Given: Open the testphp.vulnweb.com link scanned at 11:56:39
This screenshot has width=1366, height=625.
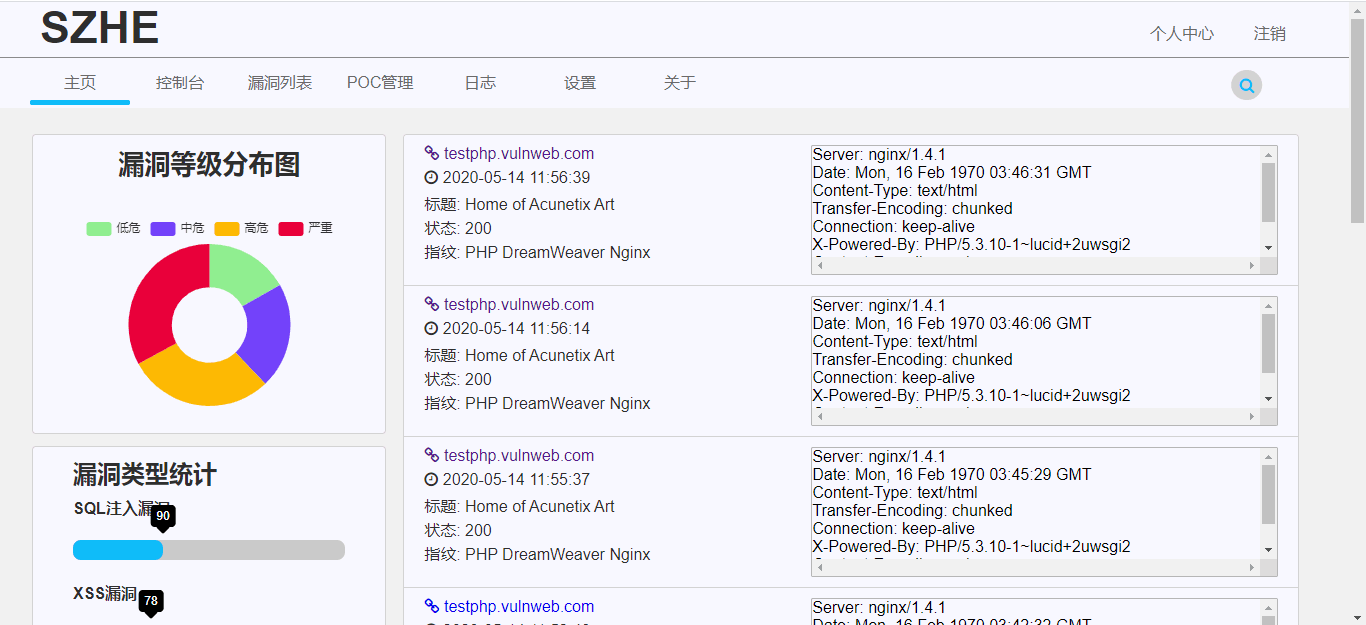Looking at the screenshot, I should pyautogui.click(x=519, y=153).
